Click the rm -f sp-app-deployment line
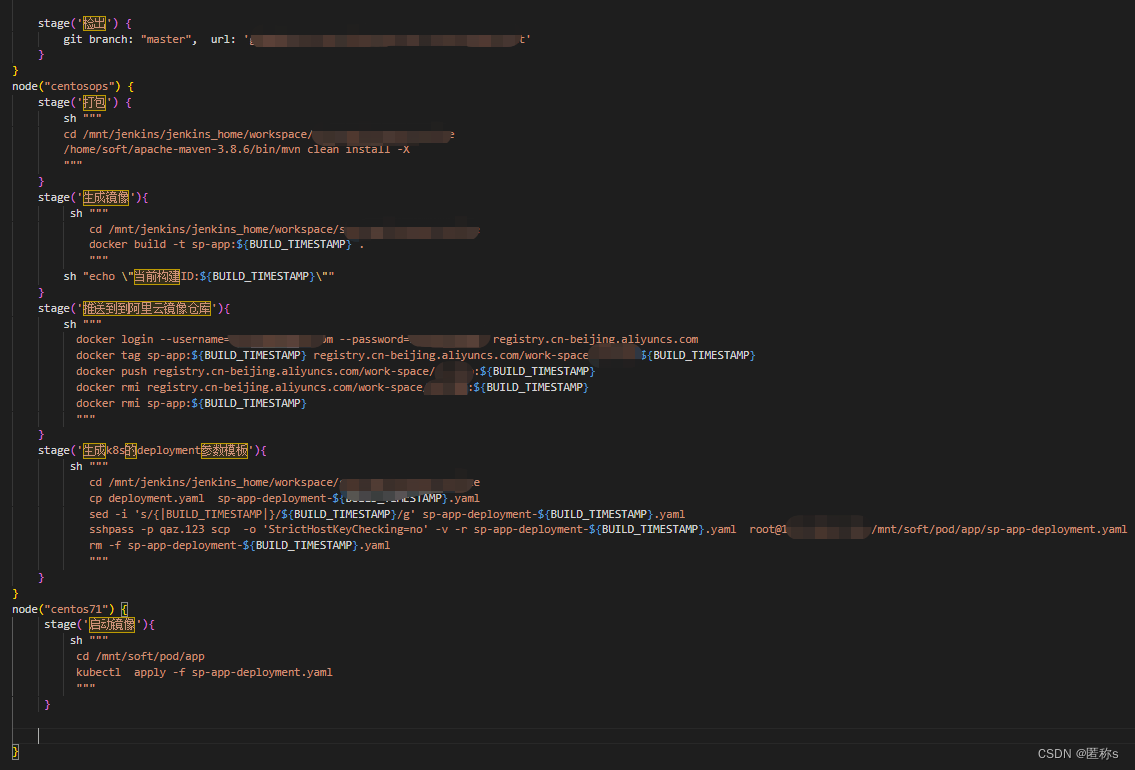This screenshot has height=770, width=1135. (x=240, y=546)
